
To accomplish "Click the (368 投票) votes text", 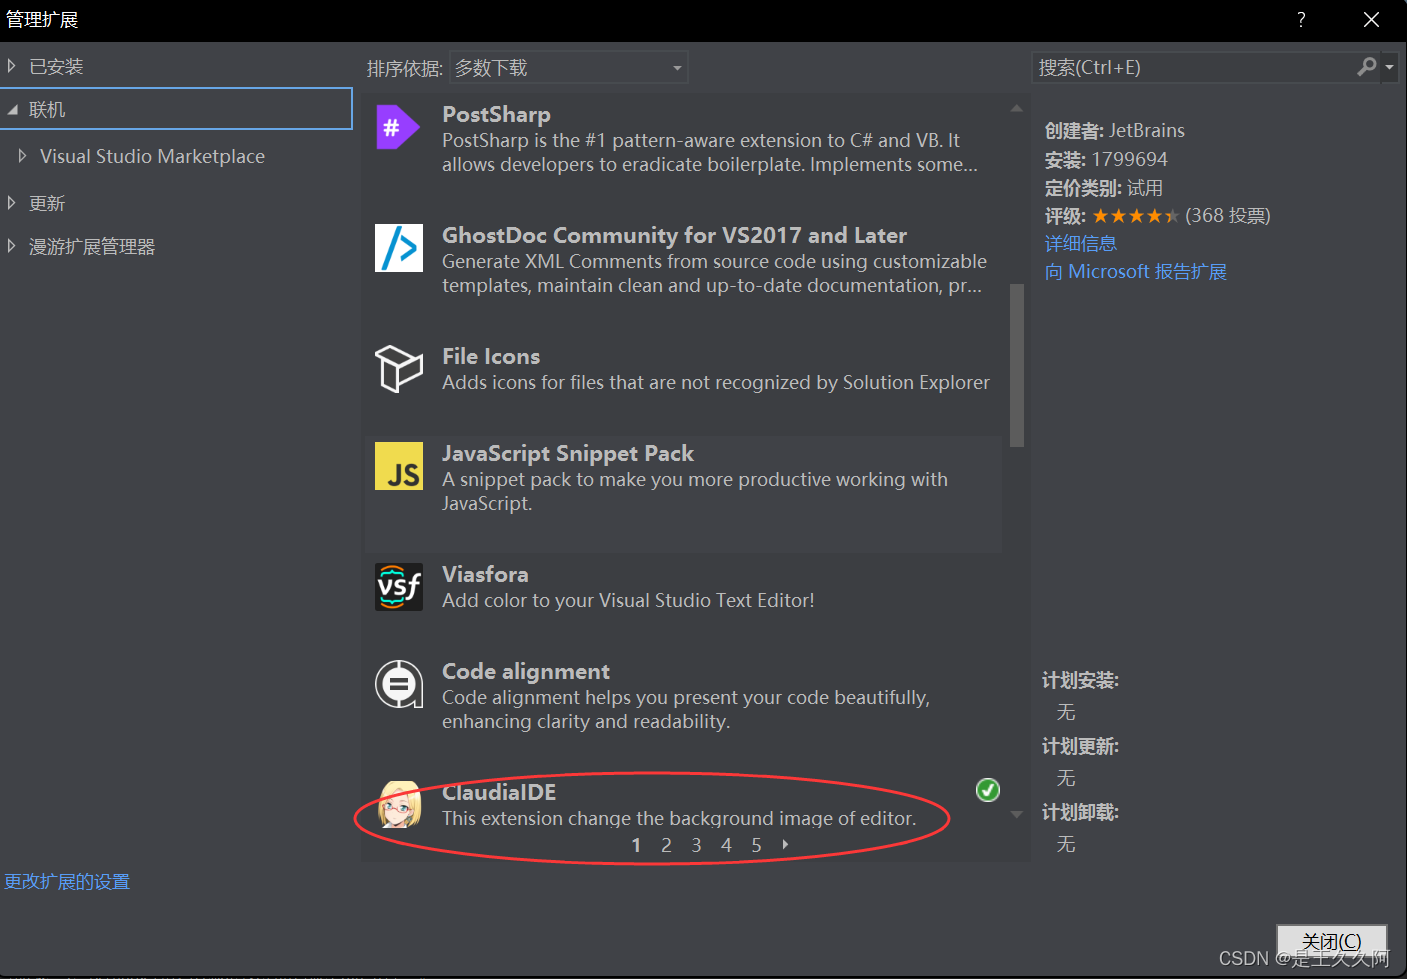I will [1228, 216].
